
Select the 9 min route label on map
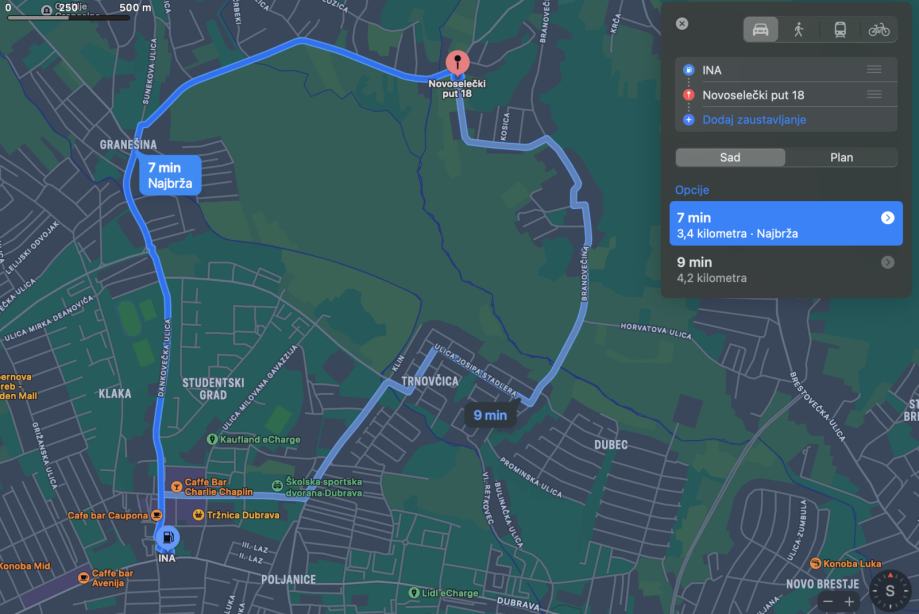(x=490, y=415)
